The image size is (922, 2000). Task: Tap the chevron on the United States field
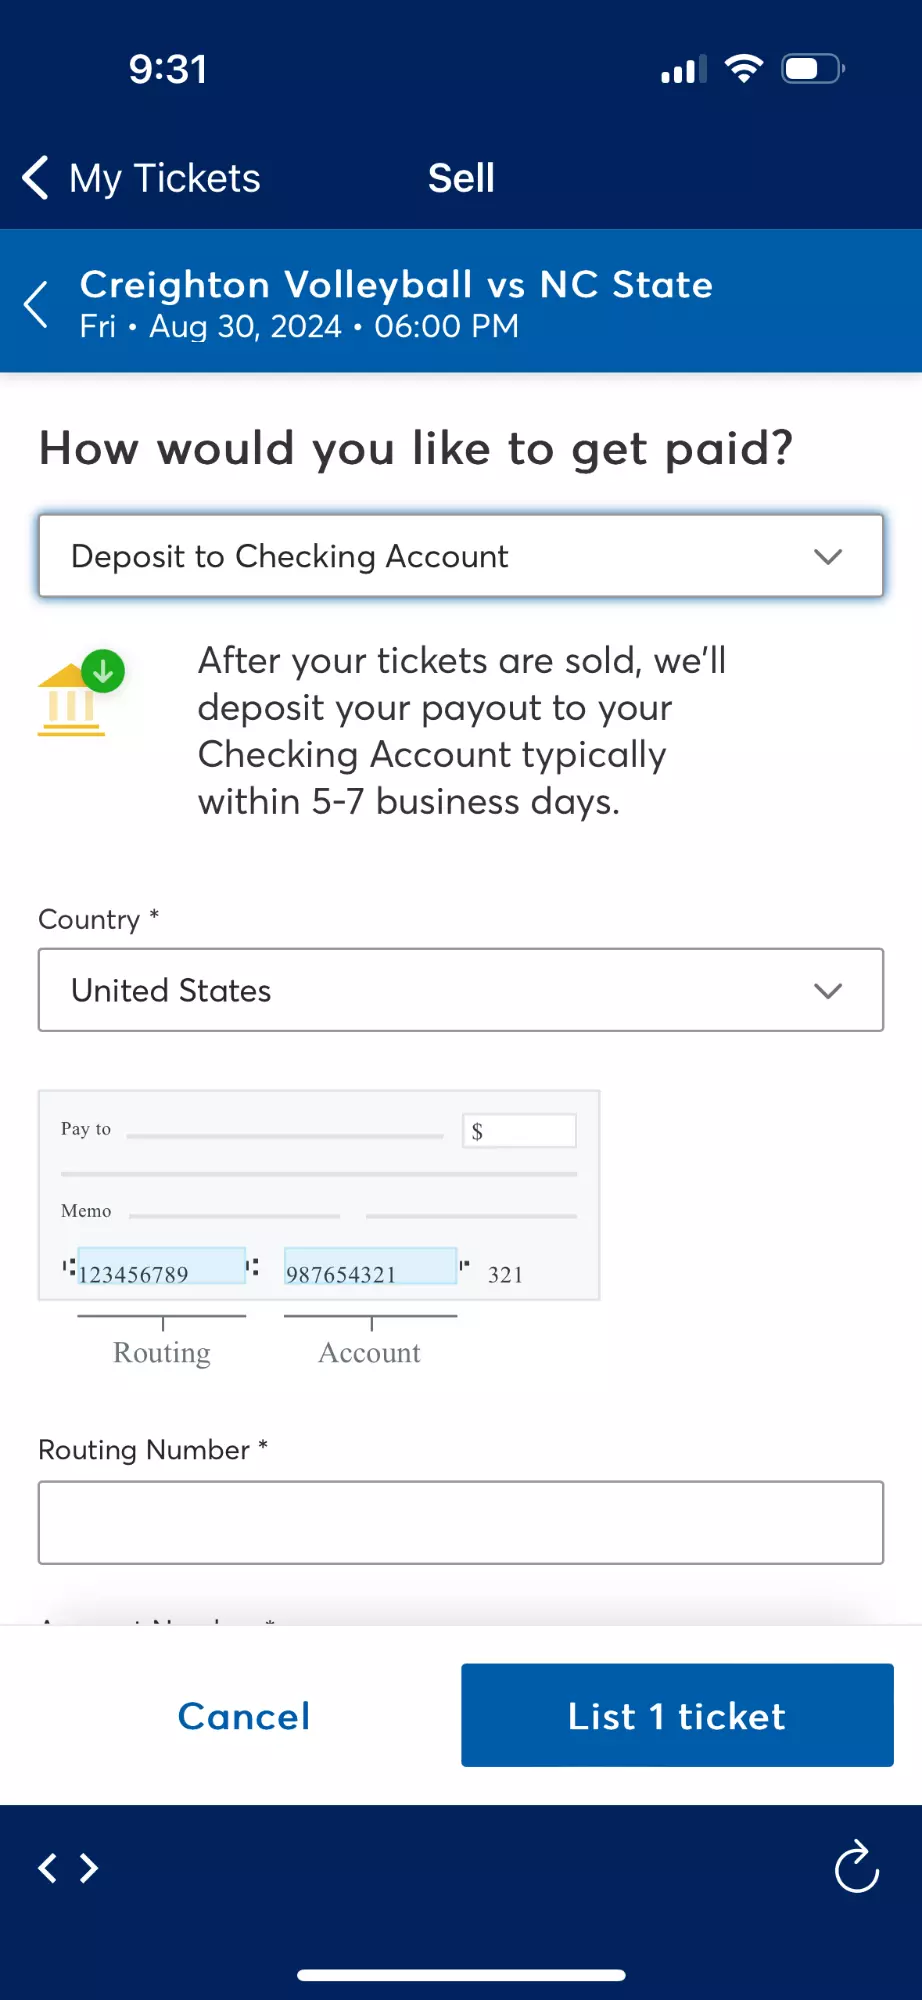coord(827,991)
